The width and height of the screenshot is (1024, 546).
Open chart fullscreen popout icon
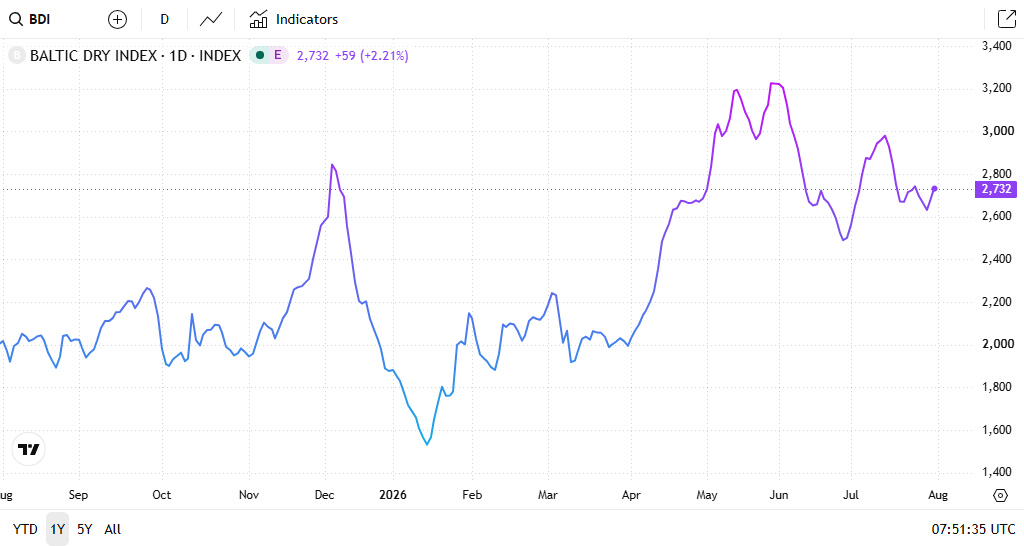click(x=1006, y=20)
